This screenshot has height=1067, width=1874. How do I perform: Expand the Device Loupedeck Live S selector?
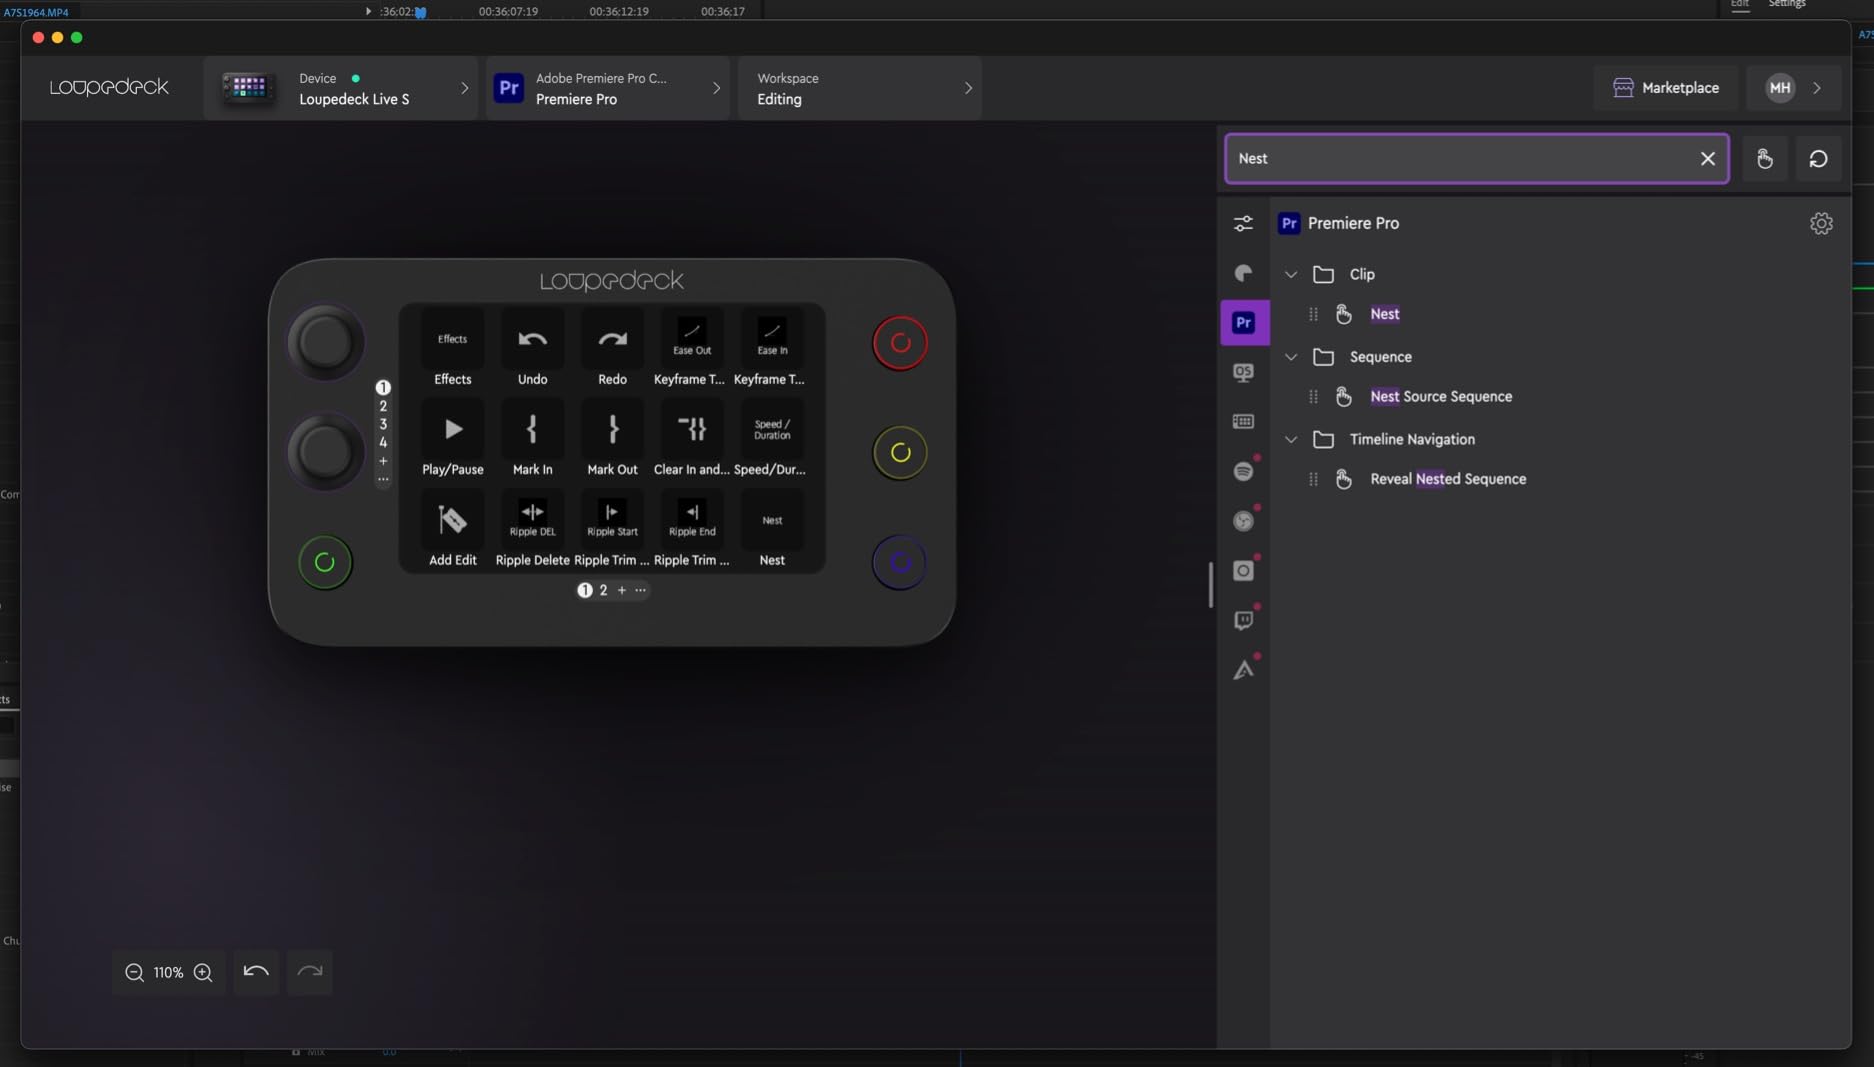[x=464, y=88]
